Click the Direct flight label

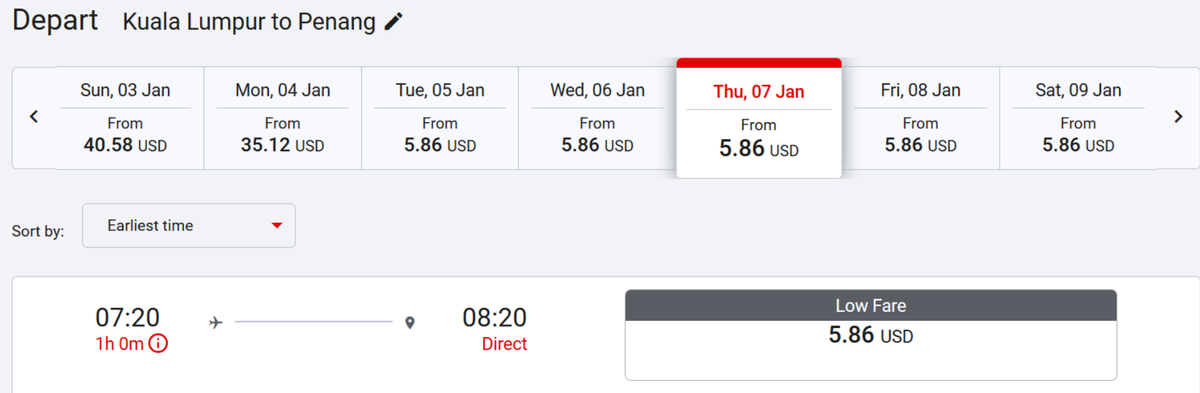click(504, 344)
